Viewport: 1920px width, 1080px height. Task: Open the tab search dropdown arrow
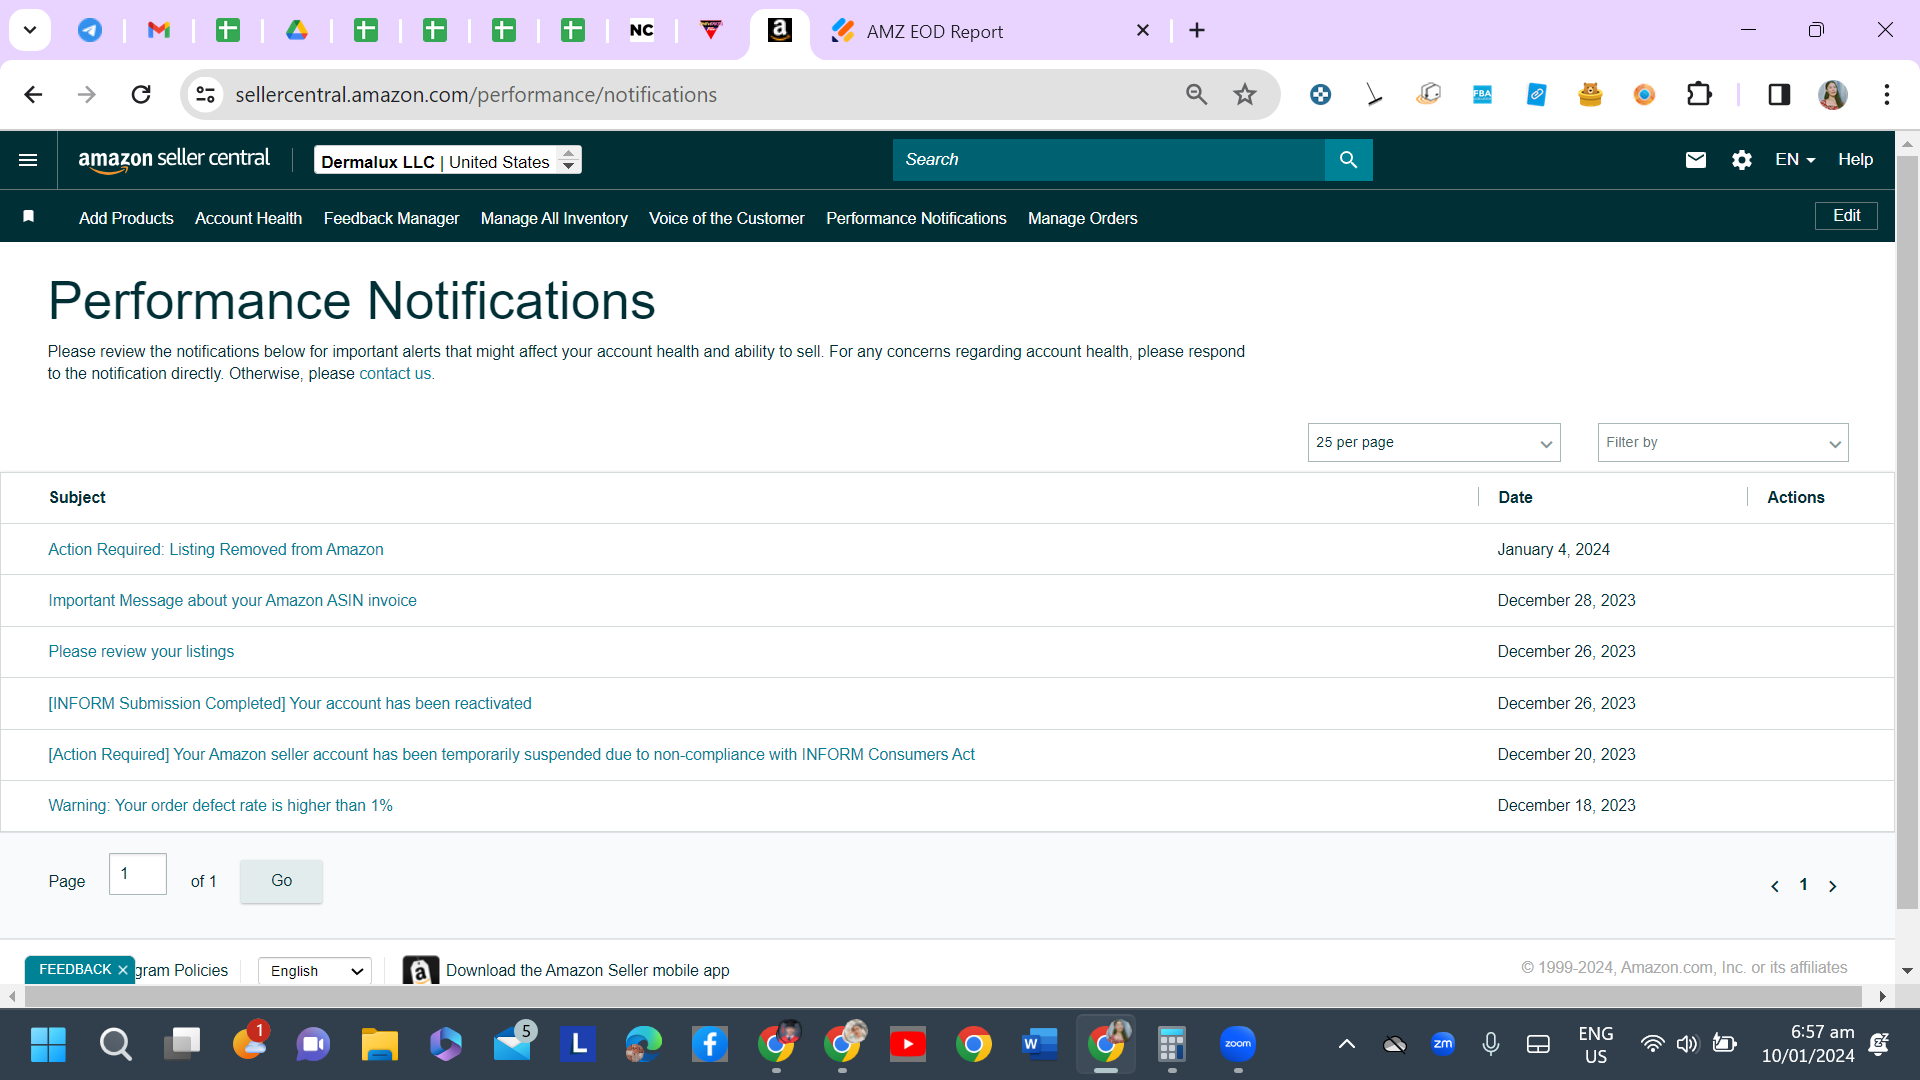click(x=30, y=30)
